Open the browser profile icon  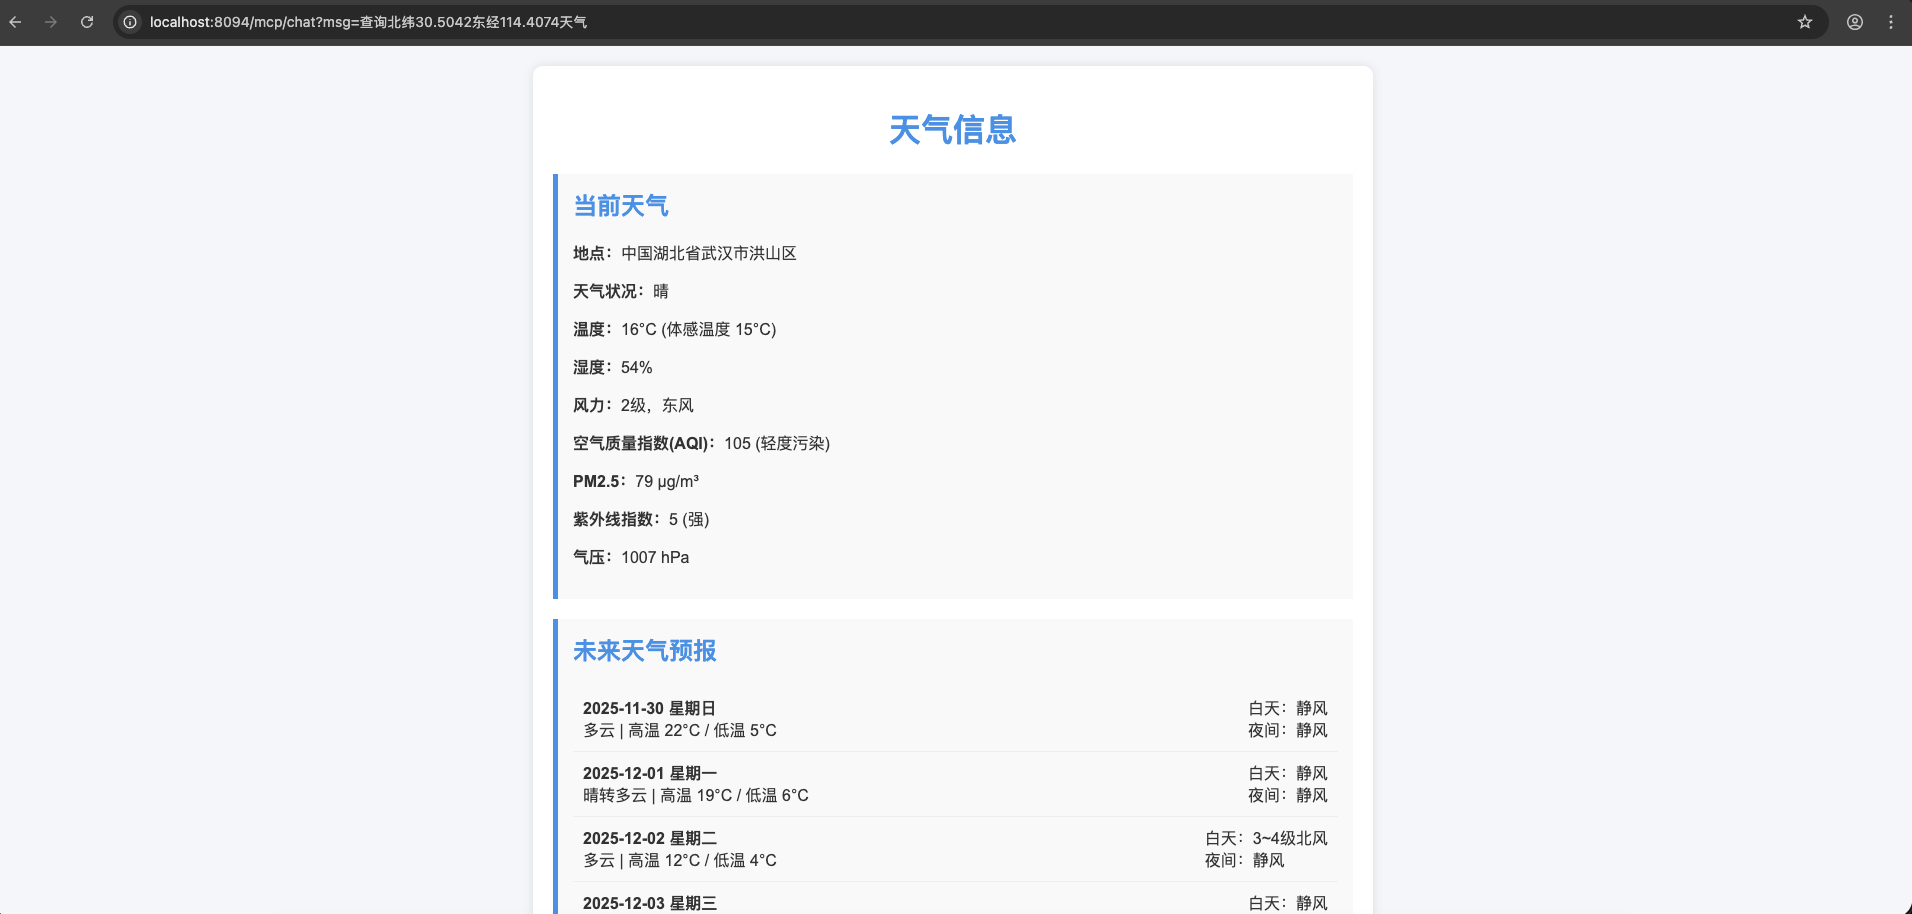tap(1854, 22)
